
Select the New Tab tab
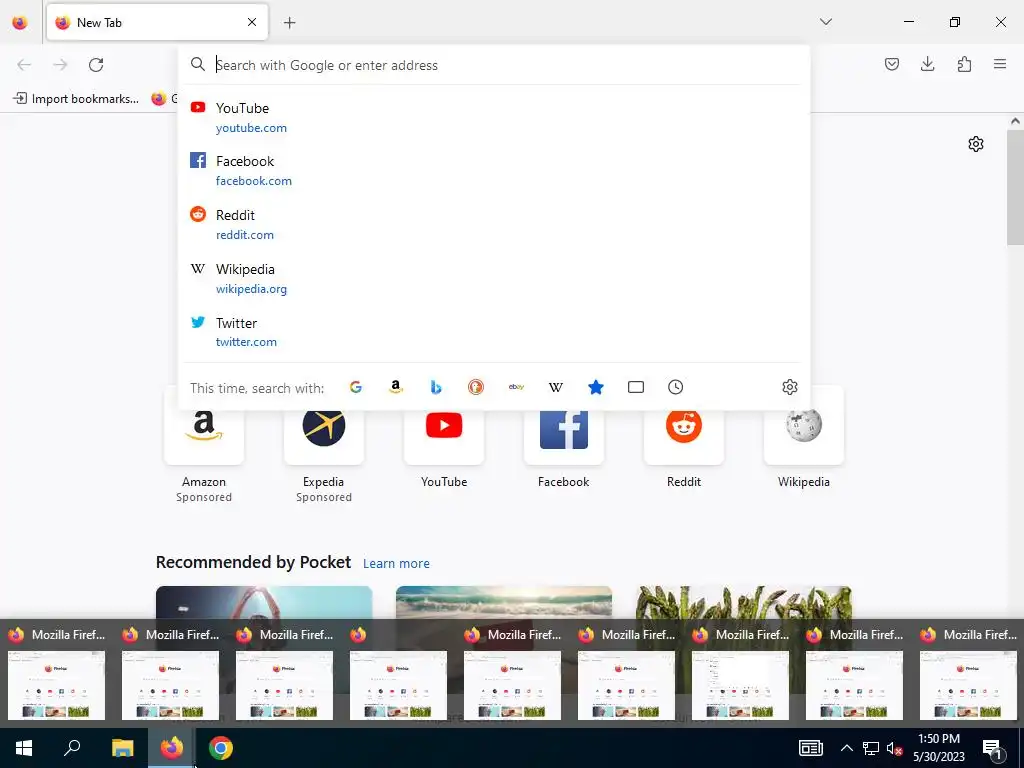[x=157, y=22]
